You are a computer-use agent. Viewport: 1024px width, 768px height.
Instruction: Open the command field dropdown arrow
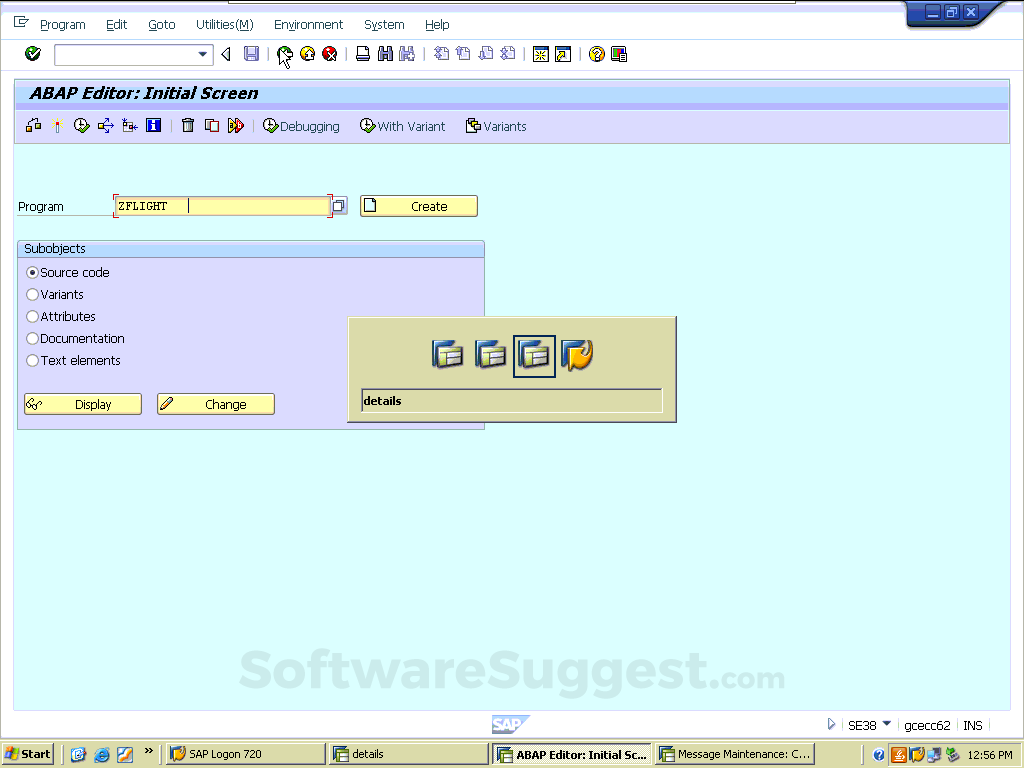tap(203, 54)
